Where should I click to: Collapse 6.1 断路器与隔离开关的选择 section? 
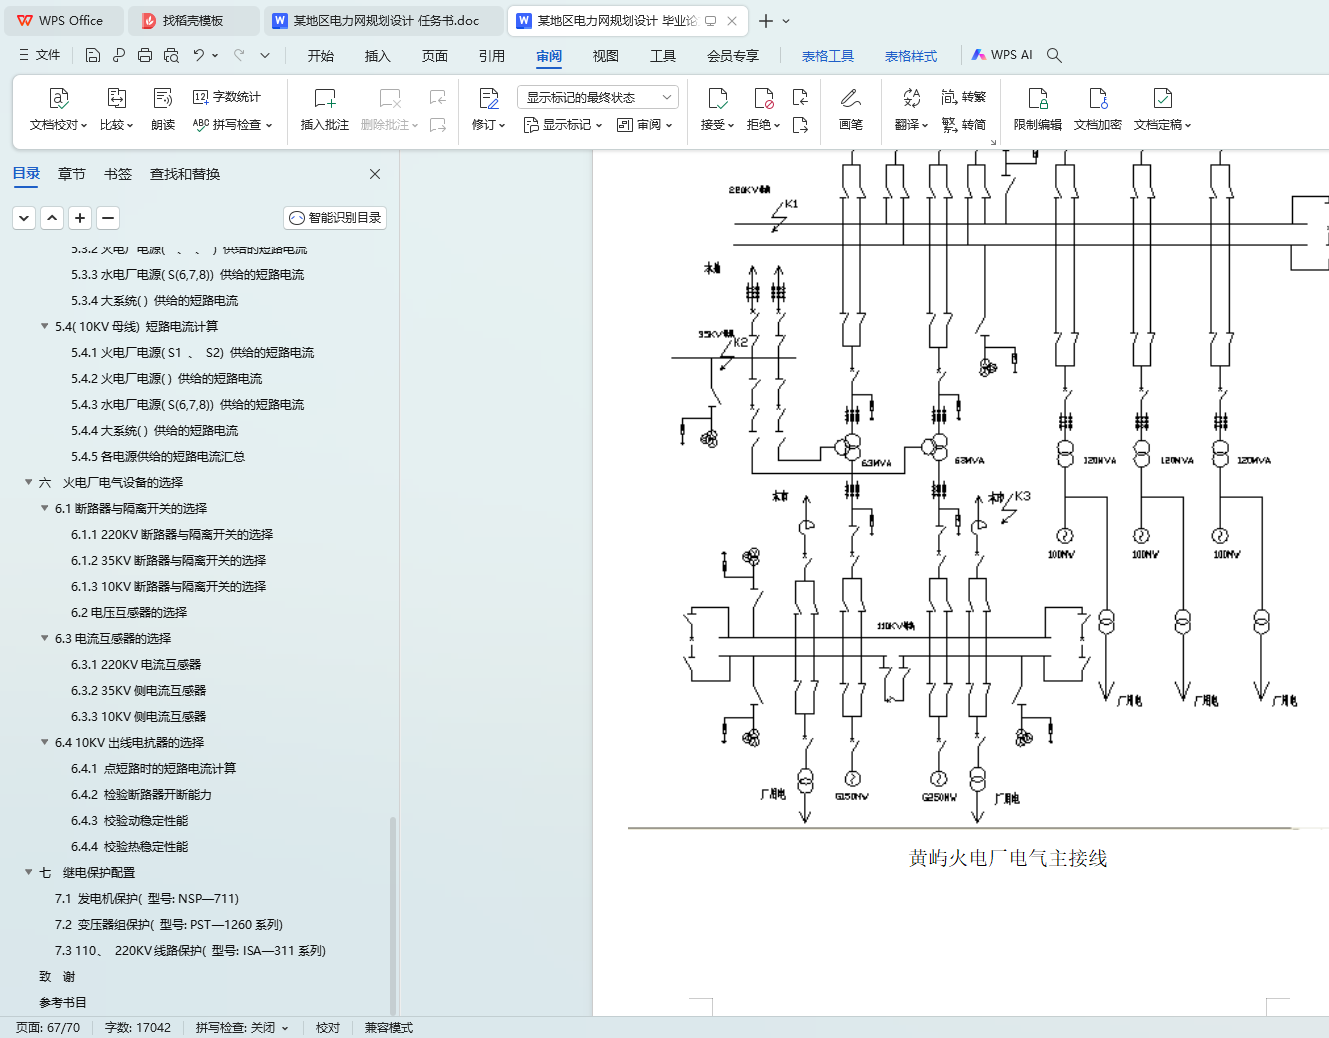tap(44, 508)
